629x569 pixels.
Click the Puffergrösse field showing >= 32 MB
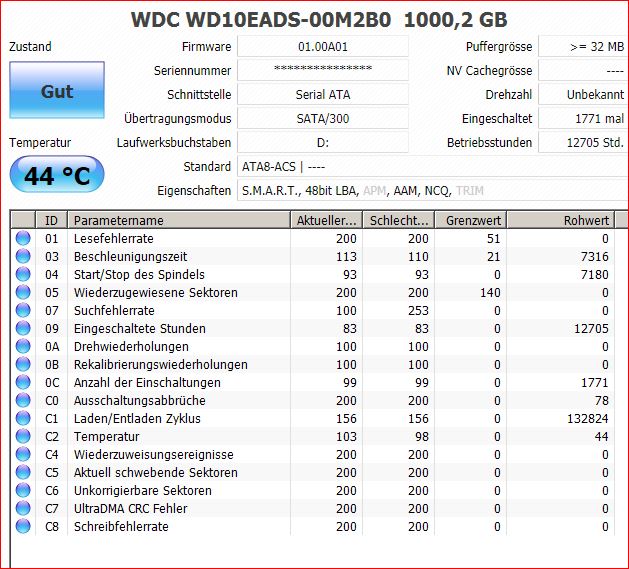click(584, 47)
